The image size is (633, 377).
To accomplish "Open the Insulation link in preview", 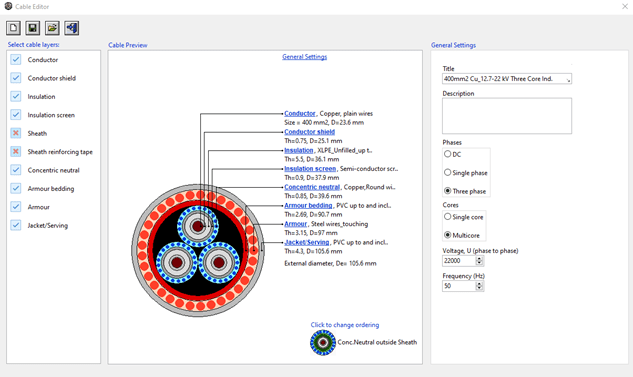I will pos(299,150).
